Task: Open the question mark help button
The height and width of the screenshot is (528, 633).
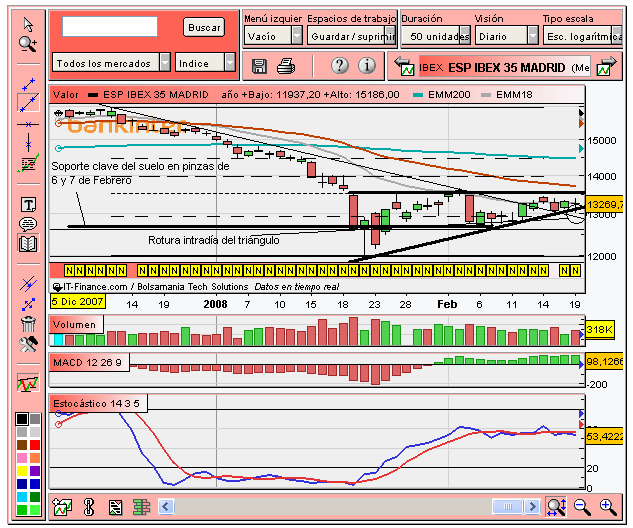Action: coord(340,65)
